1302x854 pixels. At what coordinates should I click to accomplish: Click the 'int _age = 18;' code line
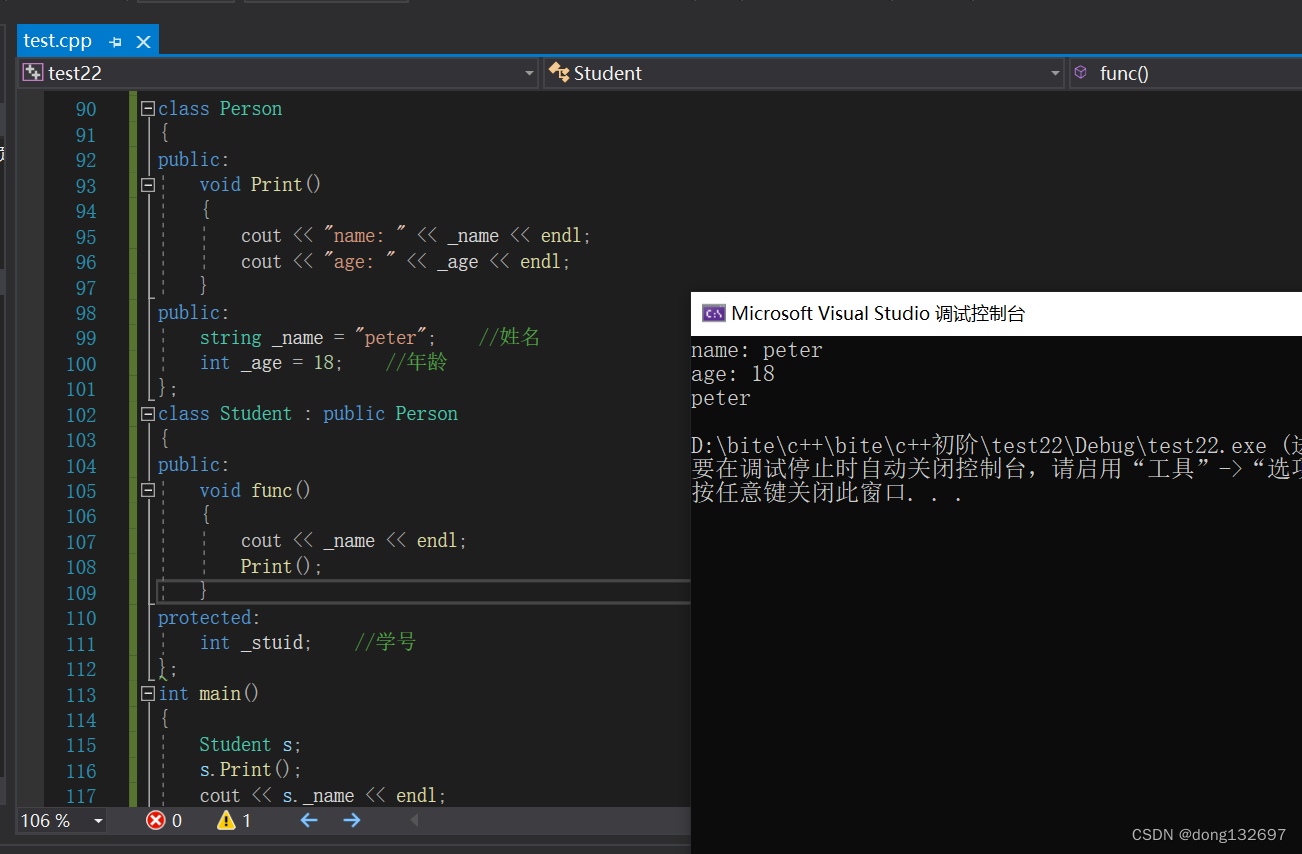pyautogui.click(x=271, y=363)
